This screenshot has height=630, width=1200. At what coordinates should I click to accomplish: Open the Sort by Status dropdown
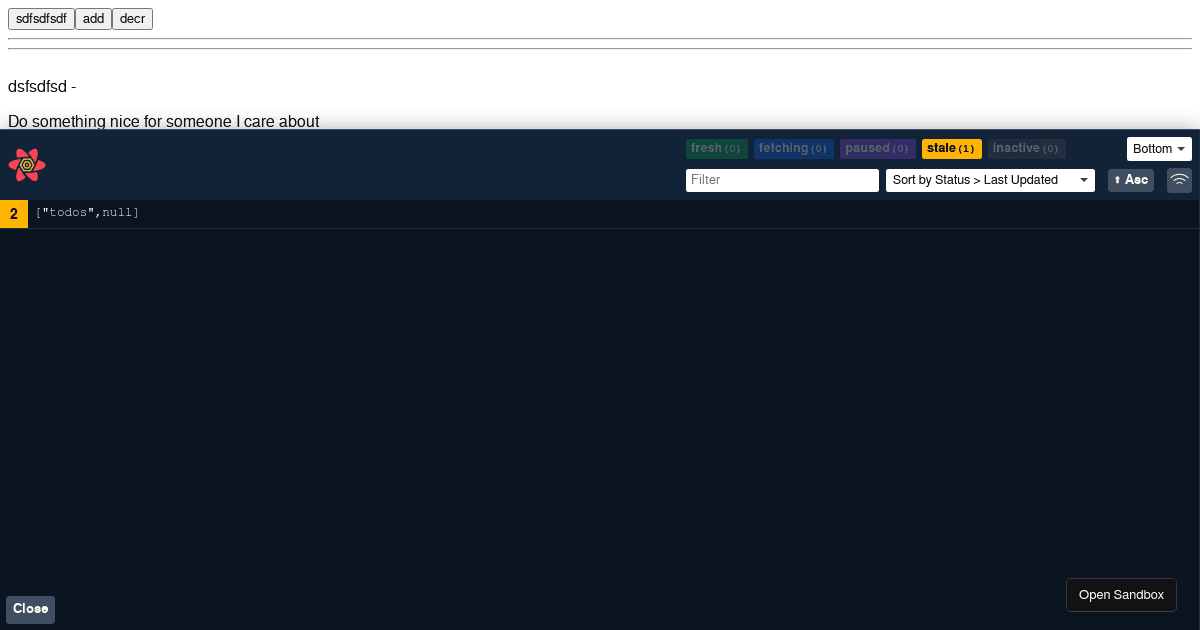tap(990, 180)
